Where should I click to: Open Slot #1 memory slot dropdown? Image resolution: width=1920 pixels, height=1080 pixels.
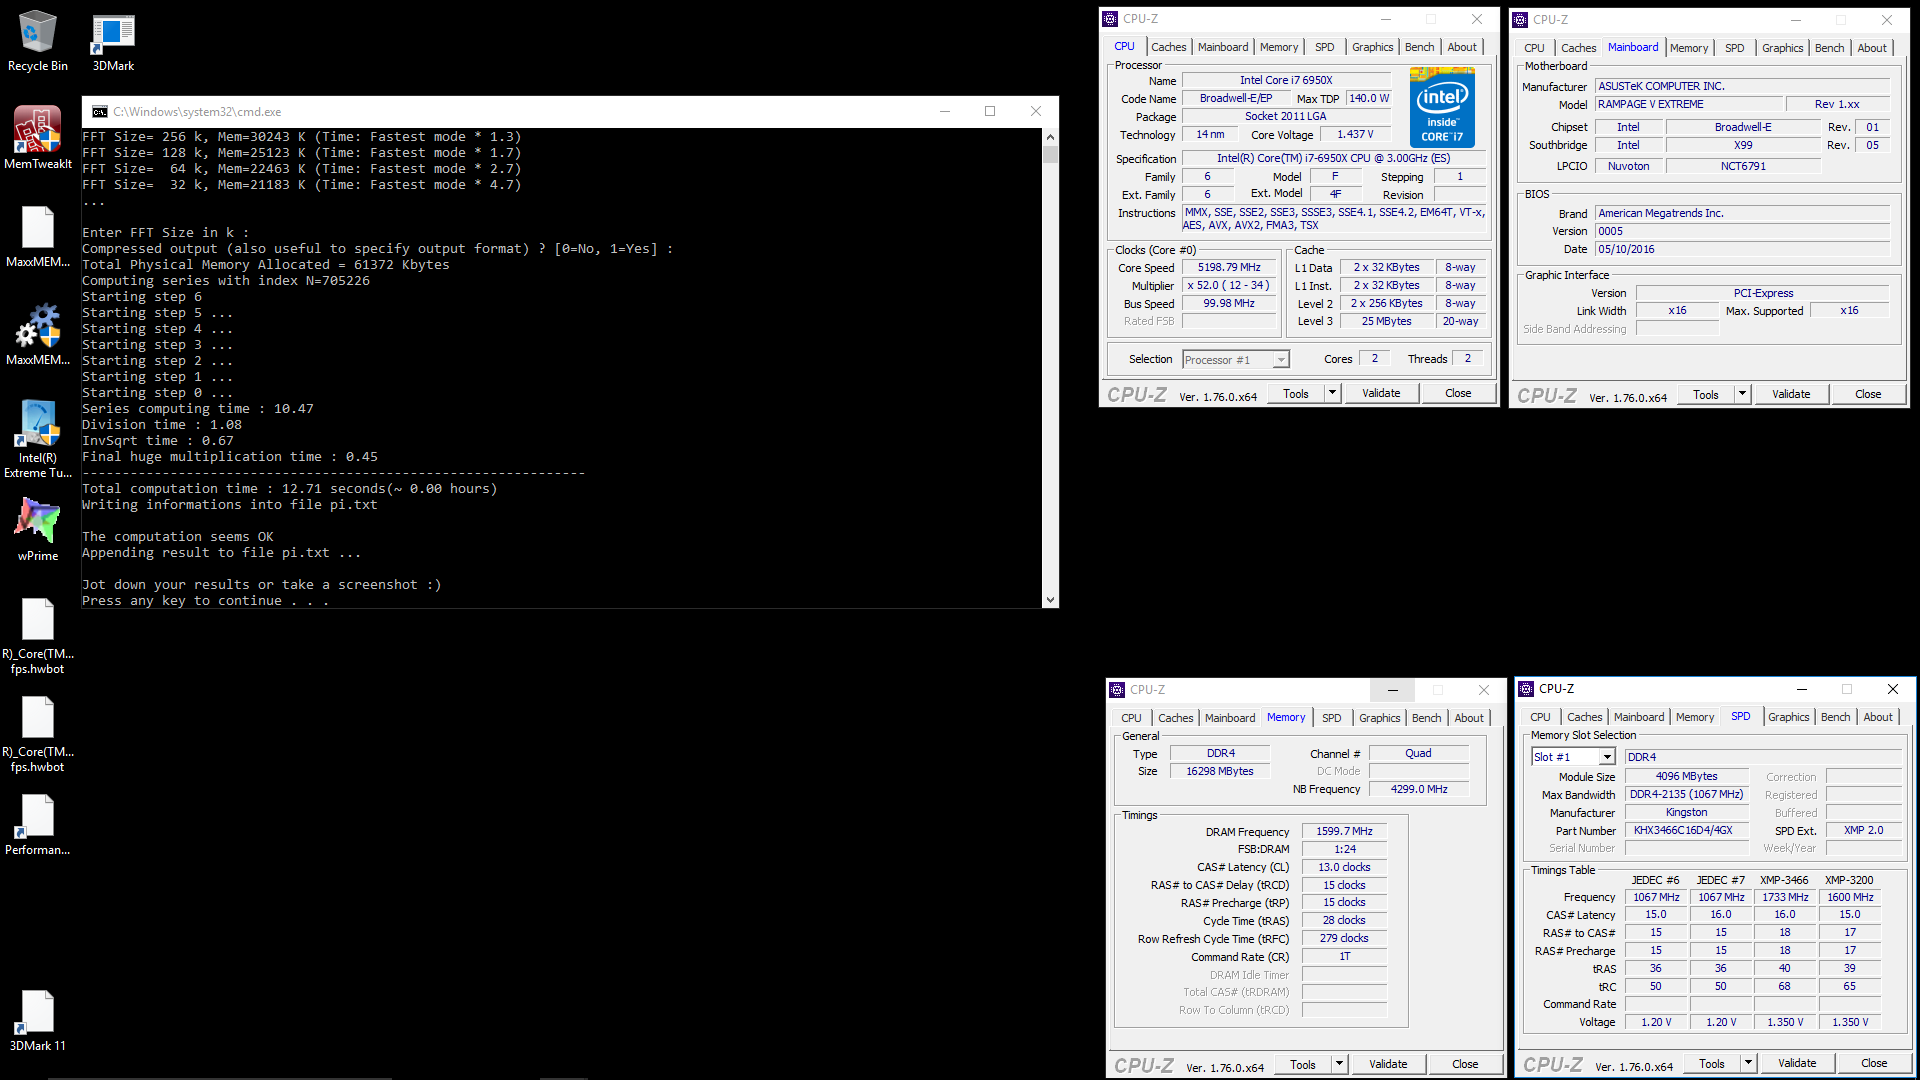(x=1573, y=757)
